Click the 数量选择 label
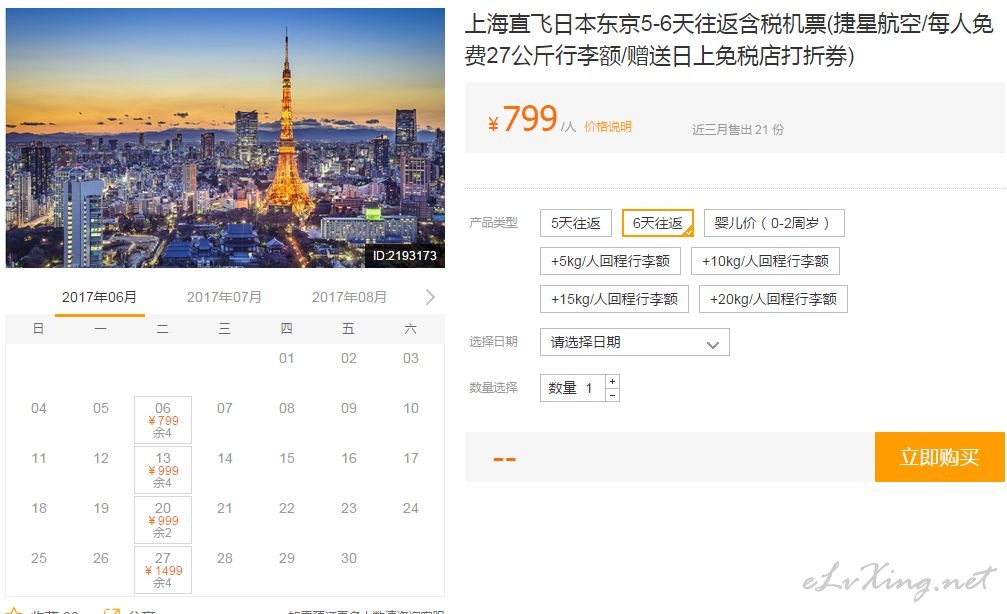 tap(493, 387)
